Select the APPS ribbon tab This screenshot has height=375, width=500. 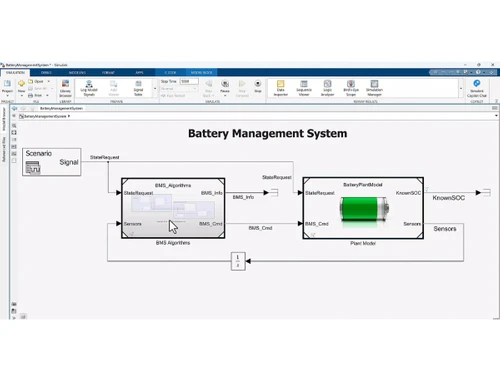click(x=139, y=72)
